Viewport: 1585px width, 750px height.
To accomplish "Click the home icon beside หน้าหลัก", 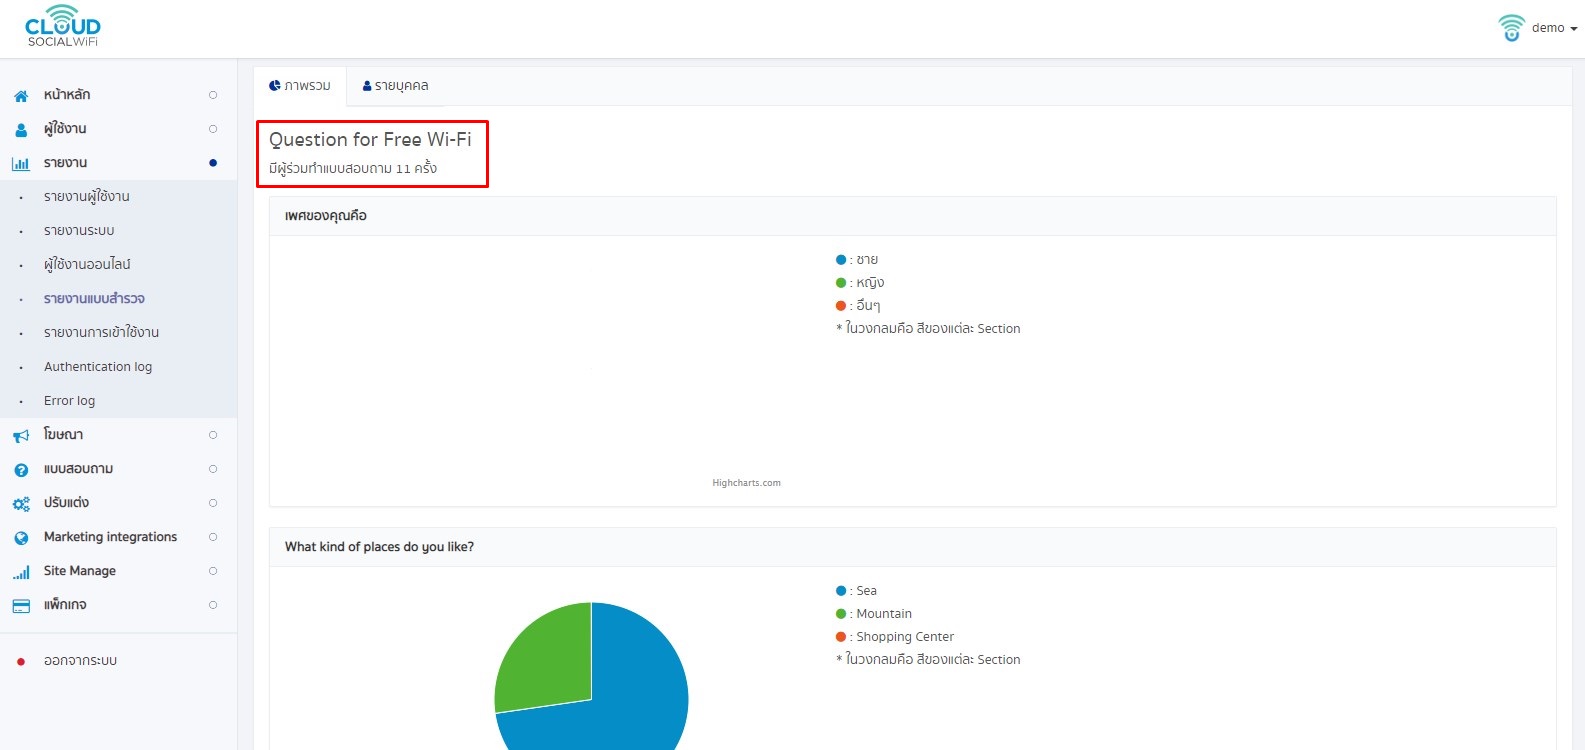I will tap(21, 96).
